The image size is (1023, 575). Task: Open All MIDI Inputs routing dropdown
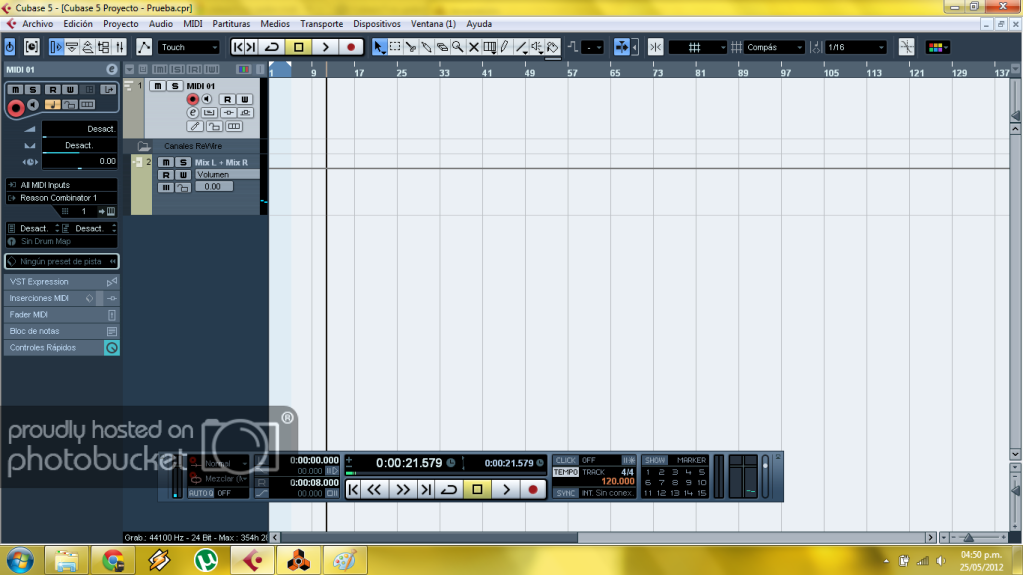coord(62,185)
